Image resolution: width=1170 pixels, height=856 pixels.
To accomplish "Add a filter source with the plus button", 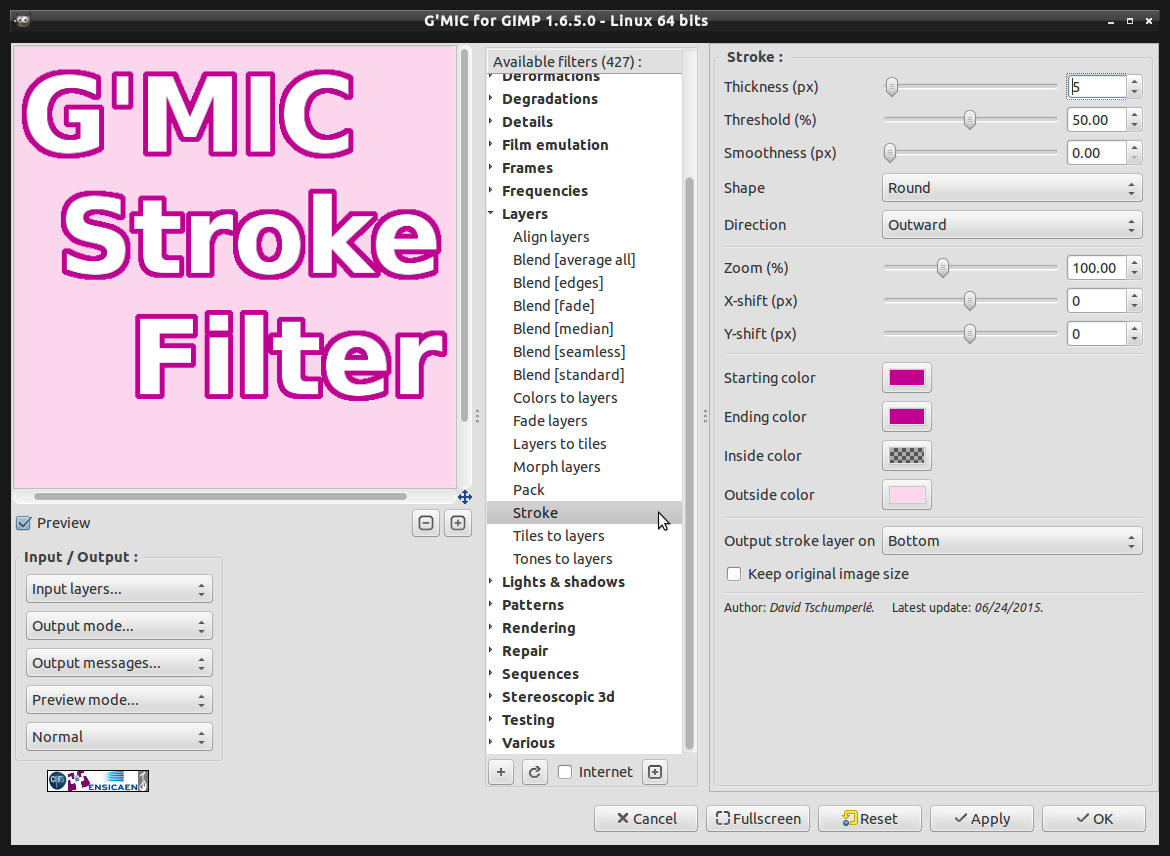I will coord(501,772).
